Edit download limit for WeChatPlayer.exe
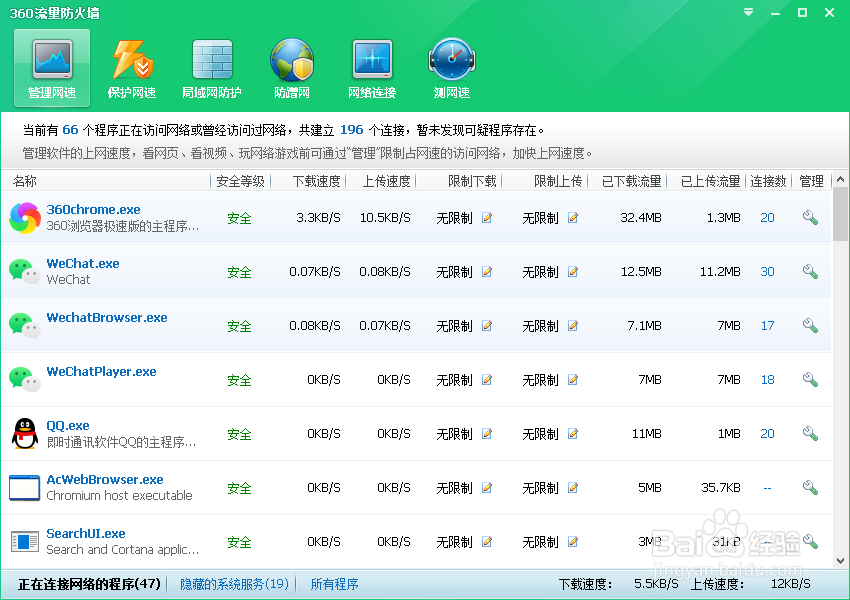The image size is (850, 600). coord(487,380)
